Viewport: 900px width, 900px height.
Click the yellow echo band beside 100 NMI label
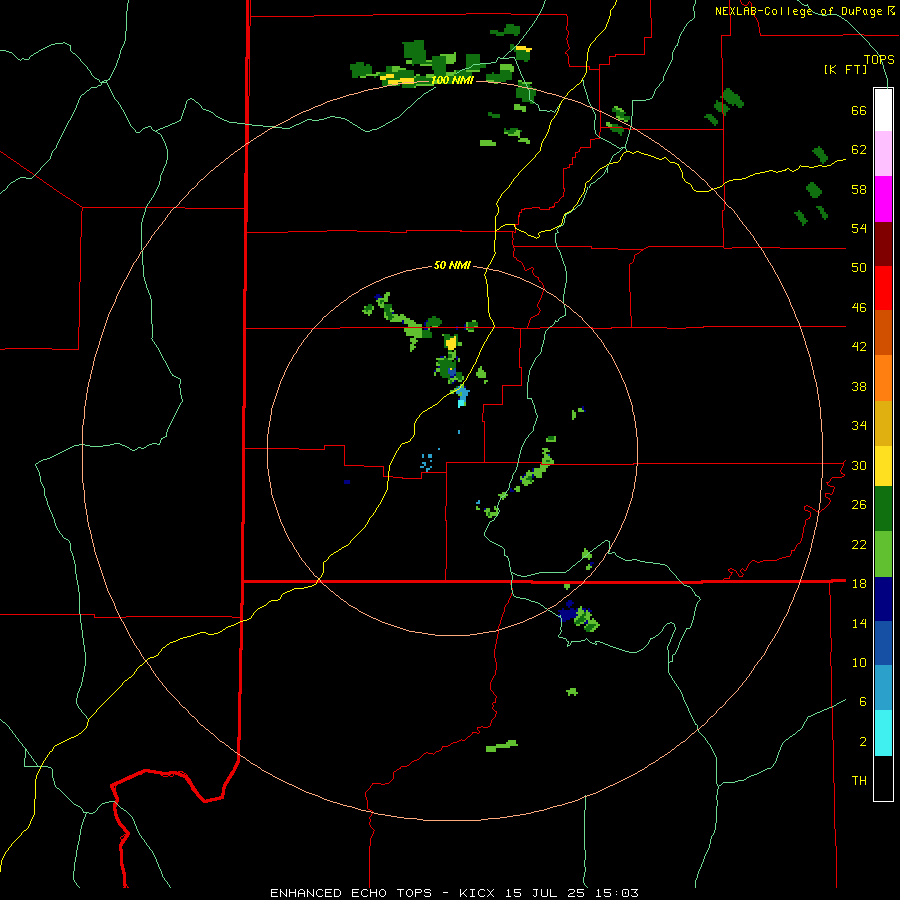tap(399, 80)
